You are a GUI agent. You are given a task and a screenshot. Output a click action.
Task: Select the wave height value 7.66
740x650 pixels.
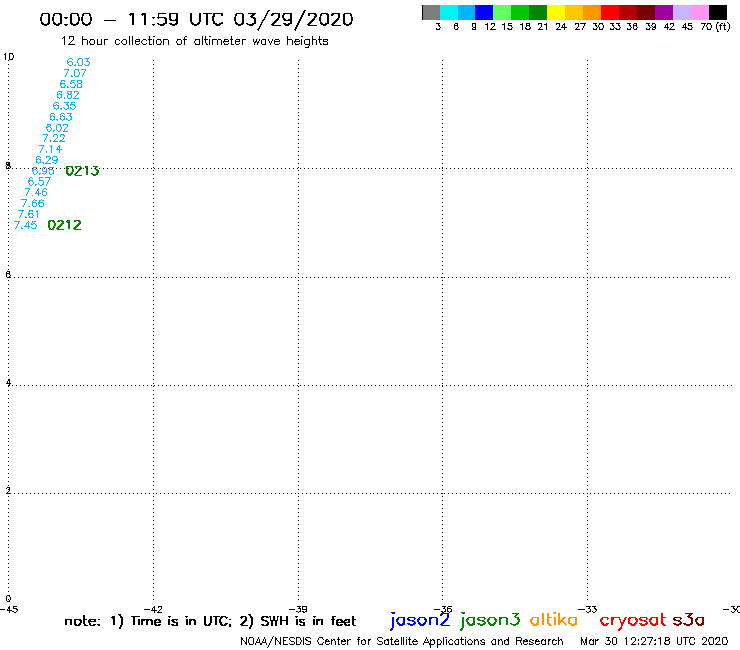33,203
